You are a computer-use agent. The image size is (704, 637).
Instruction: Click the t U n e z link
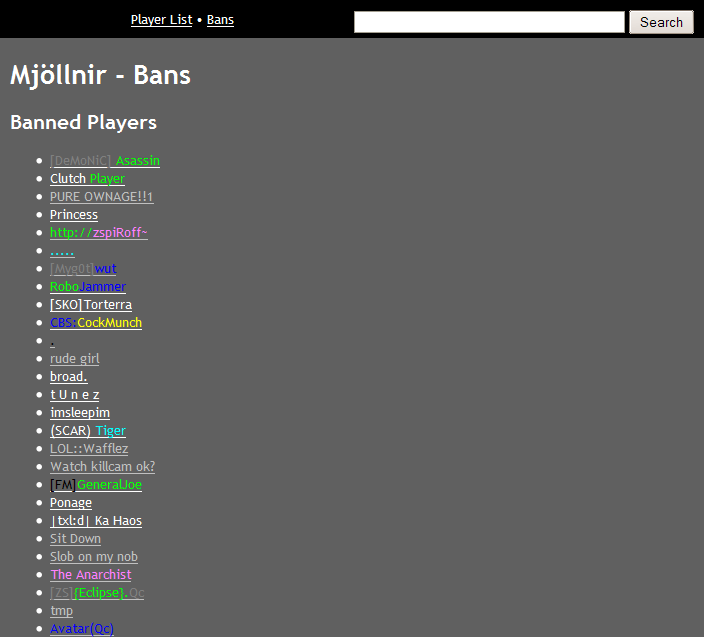[x=75, y=395]
